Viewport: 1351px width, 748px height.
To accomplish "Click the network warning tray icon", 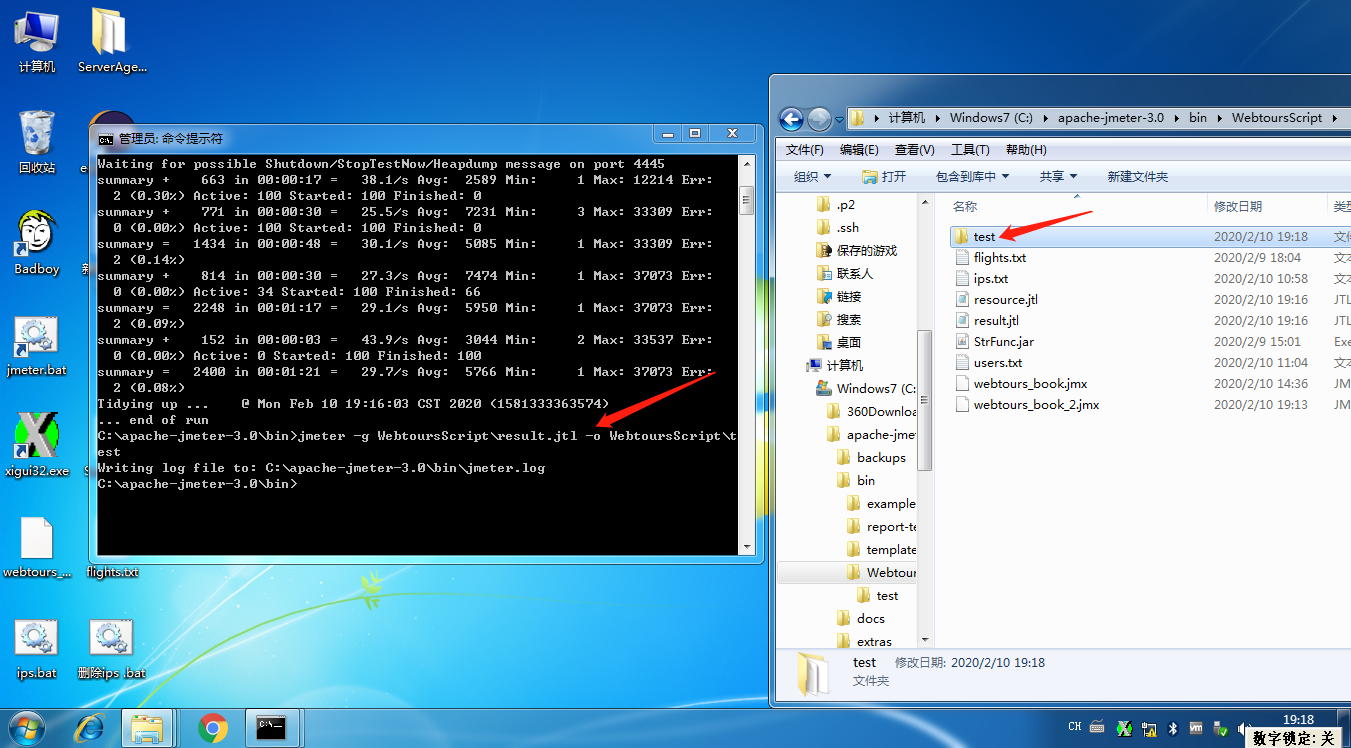I will [x=1149, y=728].
